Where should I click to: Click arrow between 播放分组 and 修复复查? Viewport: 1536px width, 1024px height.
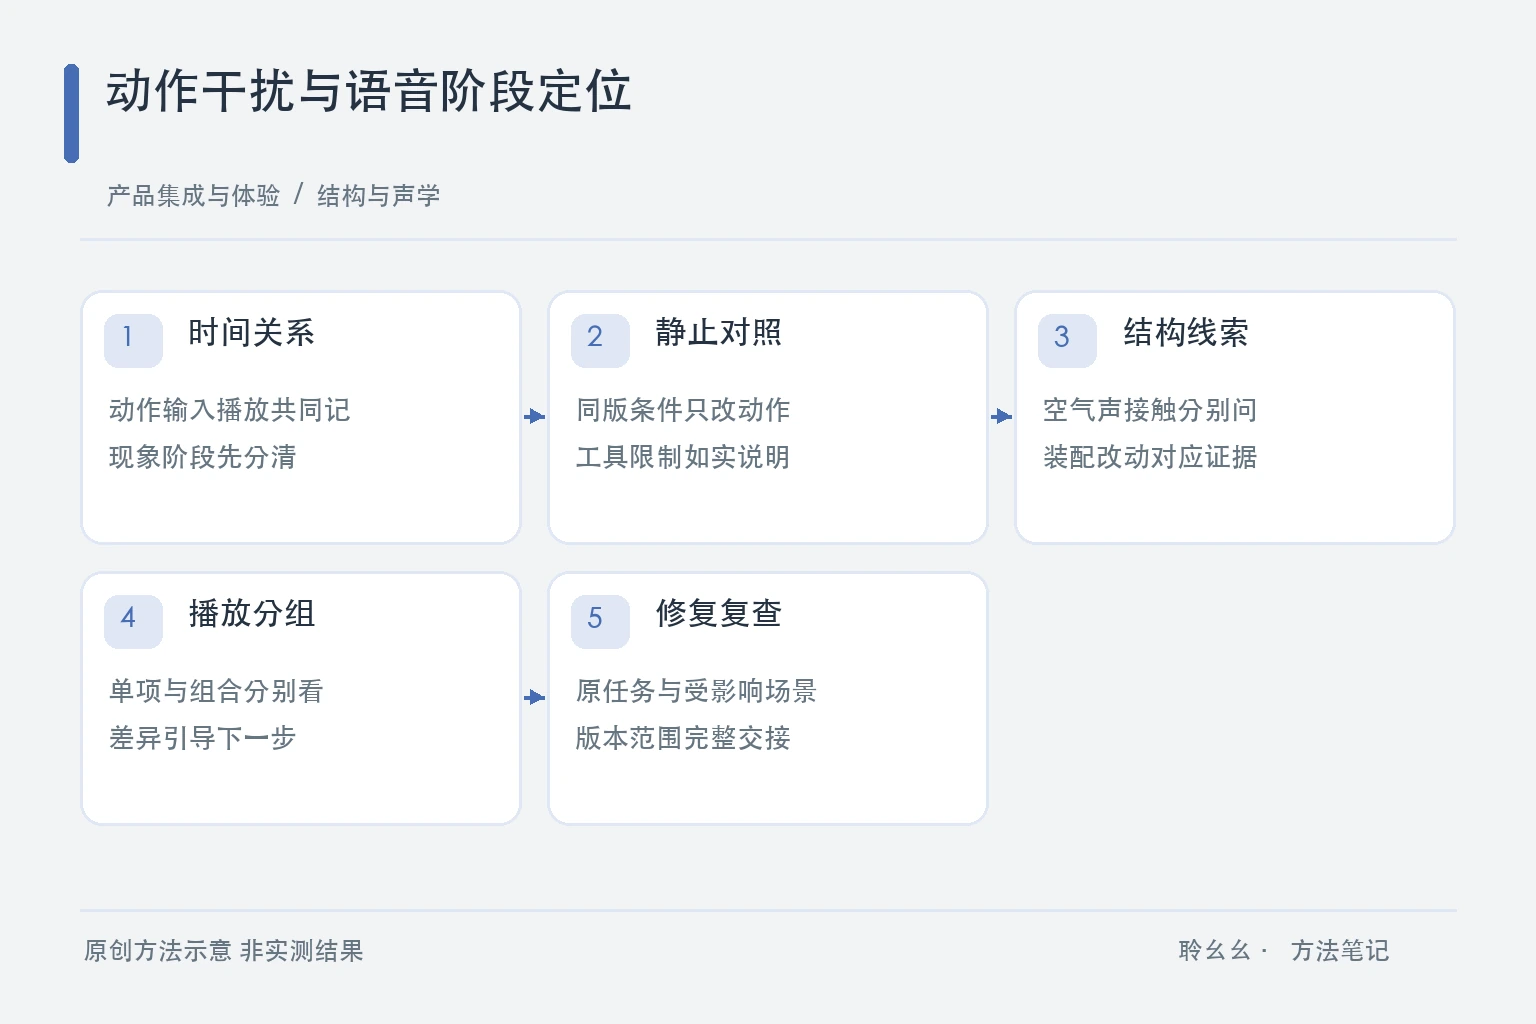pyautogui.click(x=535, y=697)
